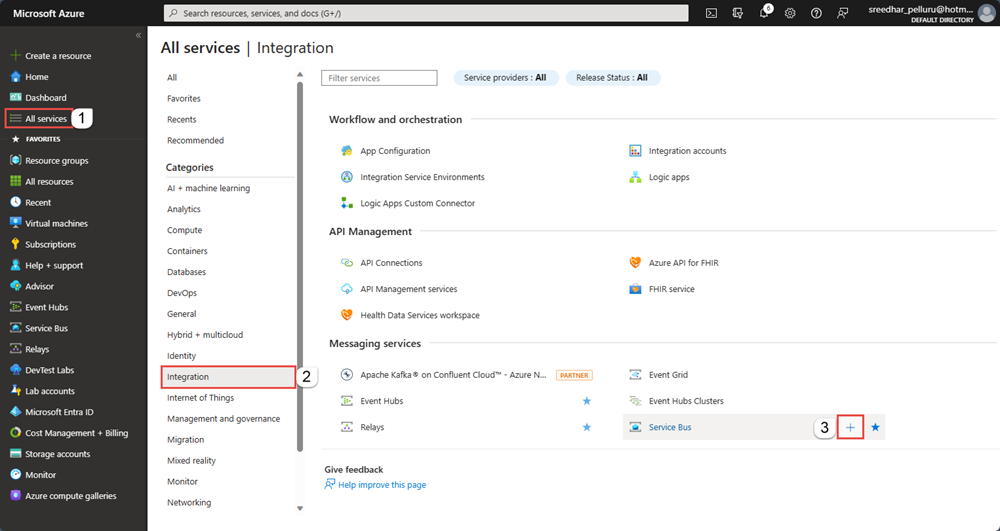
Task: Toggle favorite star for Service Bus
Action: (875, 427)
